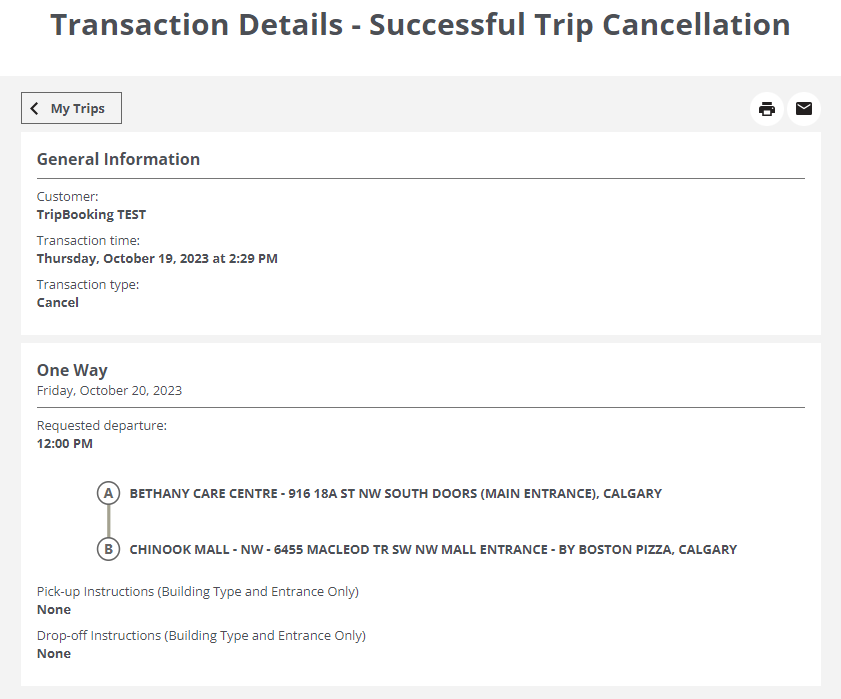Click the Transaction type value 'Cancel'
841x699 pixels.
57,302
